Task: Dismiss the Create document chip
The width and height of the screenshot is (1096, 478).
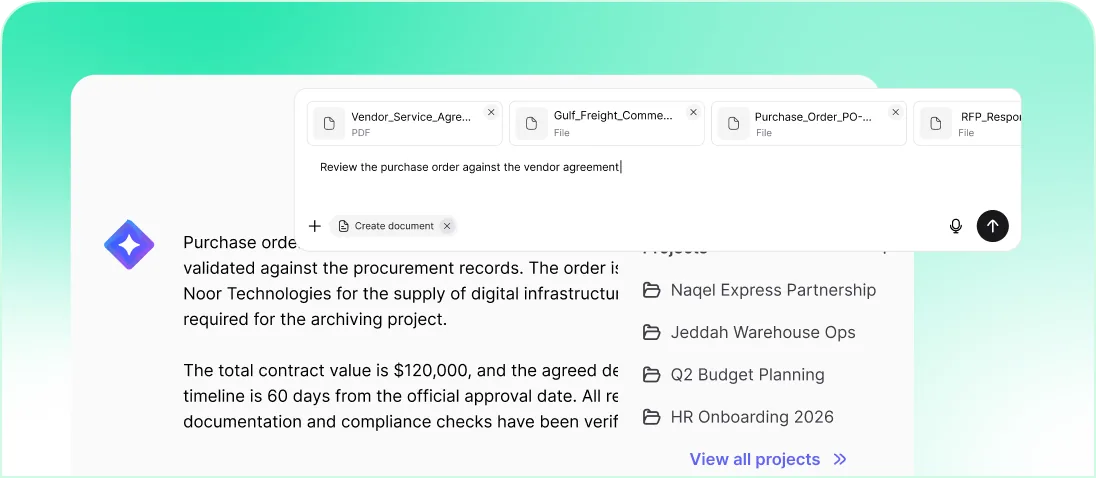Action: pyautogui.click(x=447, y=226)
